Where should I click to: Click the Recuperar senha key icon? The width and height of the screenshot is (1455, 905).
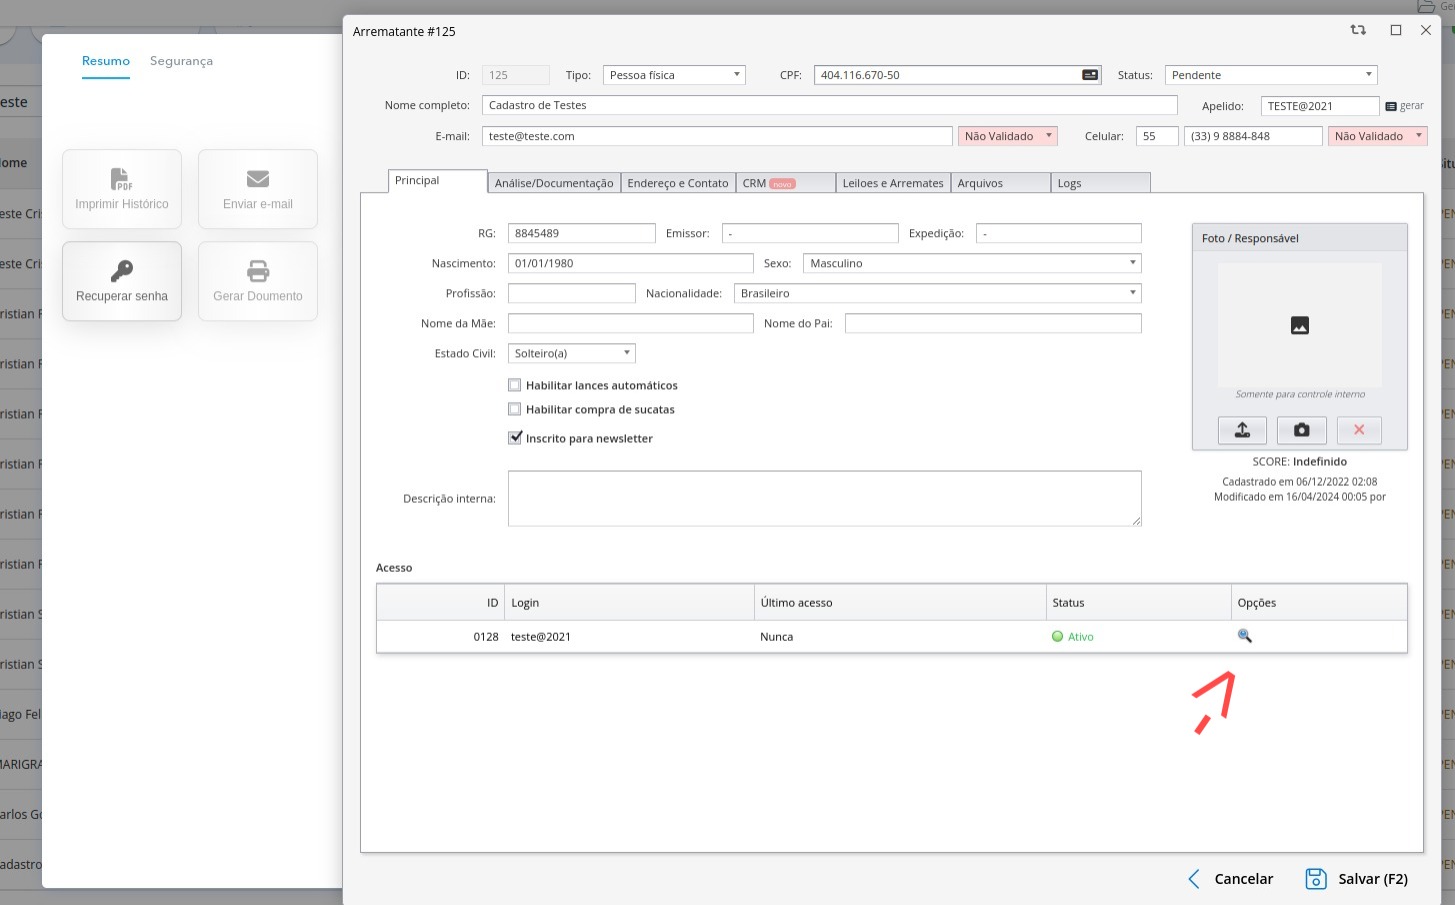click(122, 271)
